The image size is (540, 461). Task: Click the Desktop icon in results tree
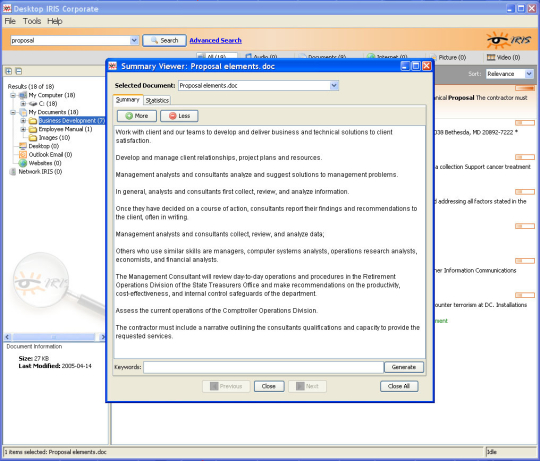(x=23, y=146)
